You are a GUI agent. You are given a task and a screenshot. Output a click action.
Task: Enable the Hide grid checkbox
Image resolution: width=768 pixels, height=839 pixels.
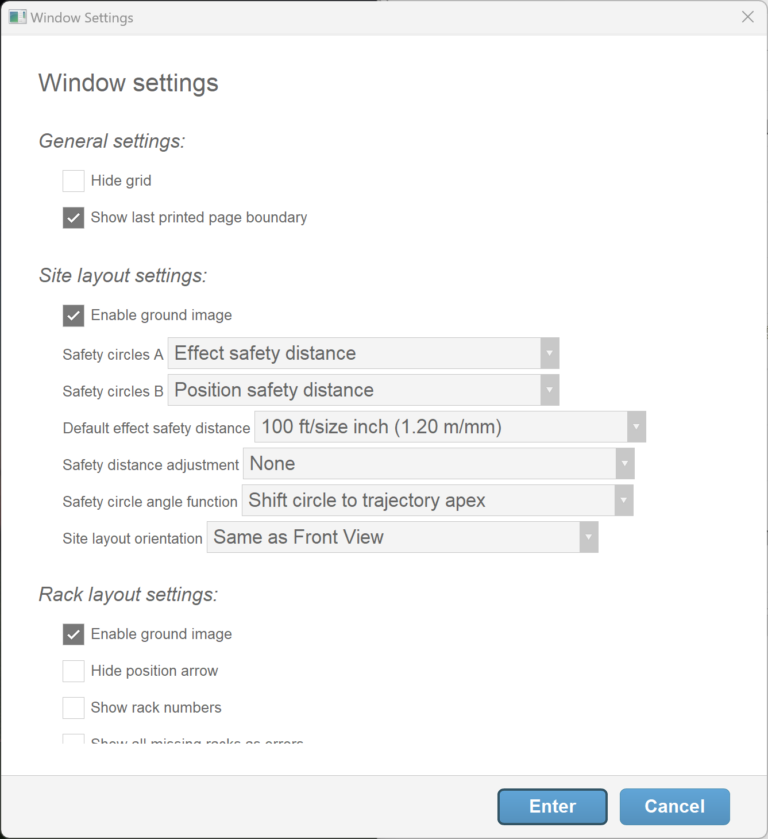pos(73,181)
